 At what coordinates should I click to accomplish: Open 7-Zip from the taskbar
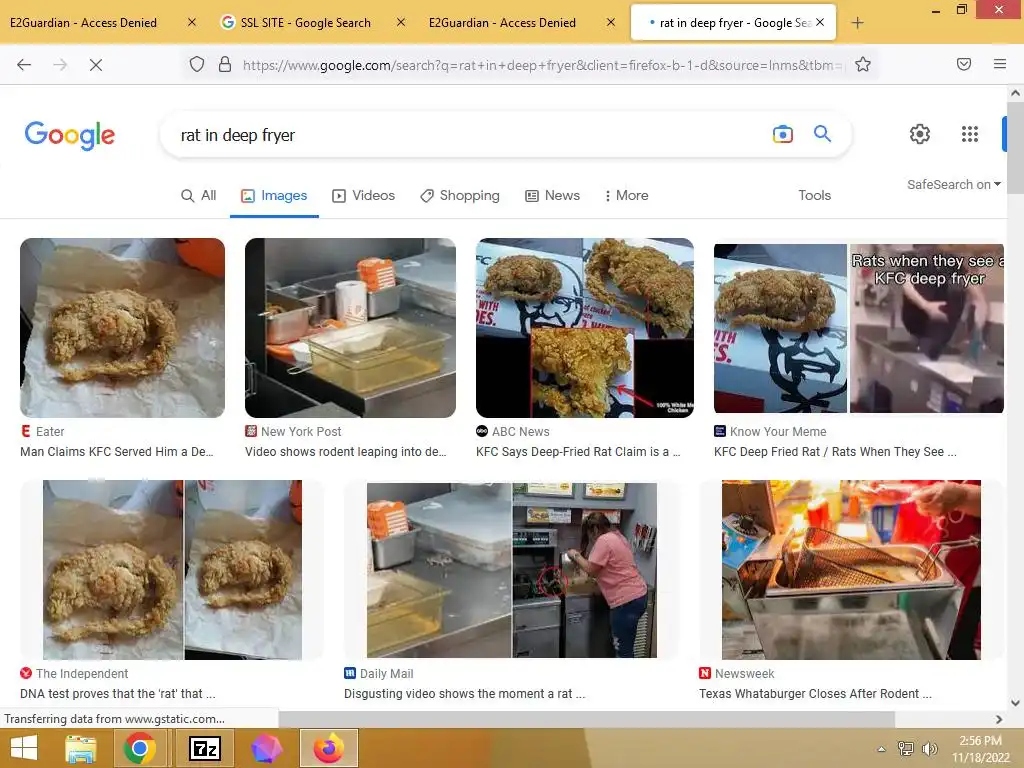204,748
